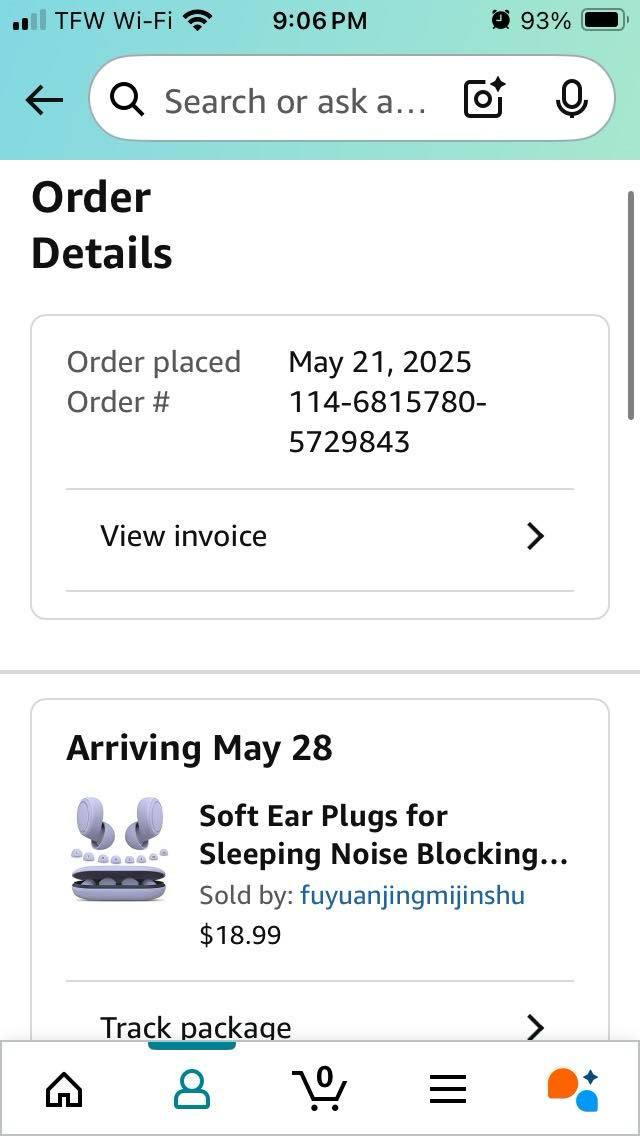Image resolution: width=640 pixels, height=1136 pixels.
Task: Open the account profile tab
Action: (191, 1089)
